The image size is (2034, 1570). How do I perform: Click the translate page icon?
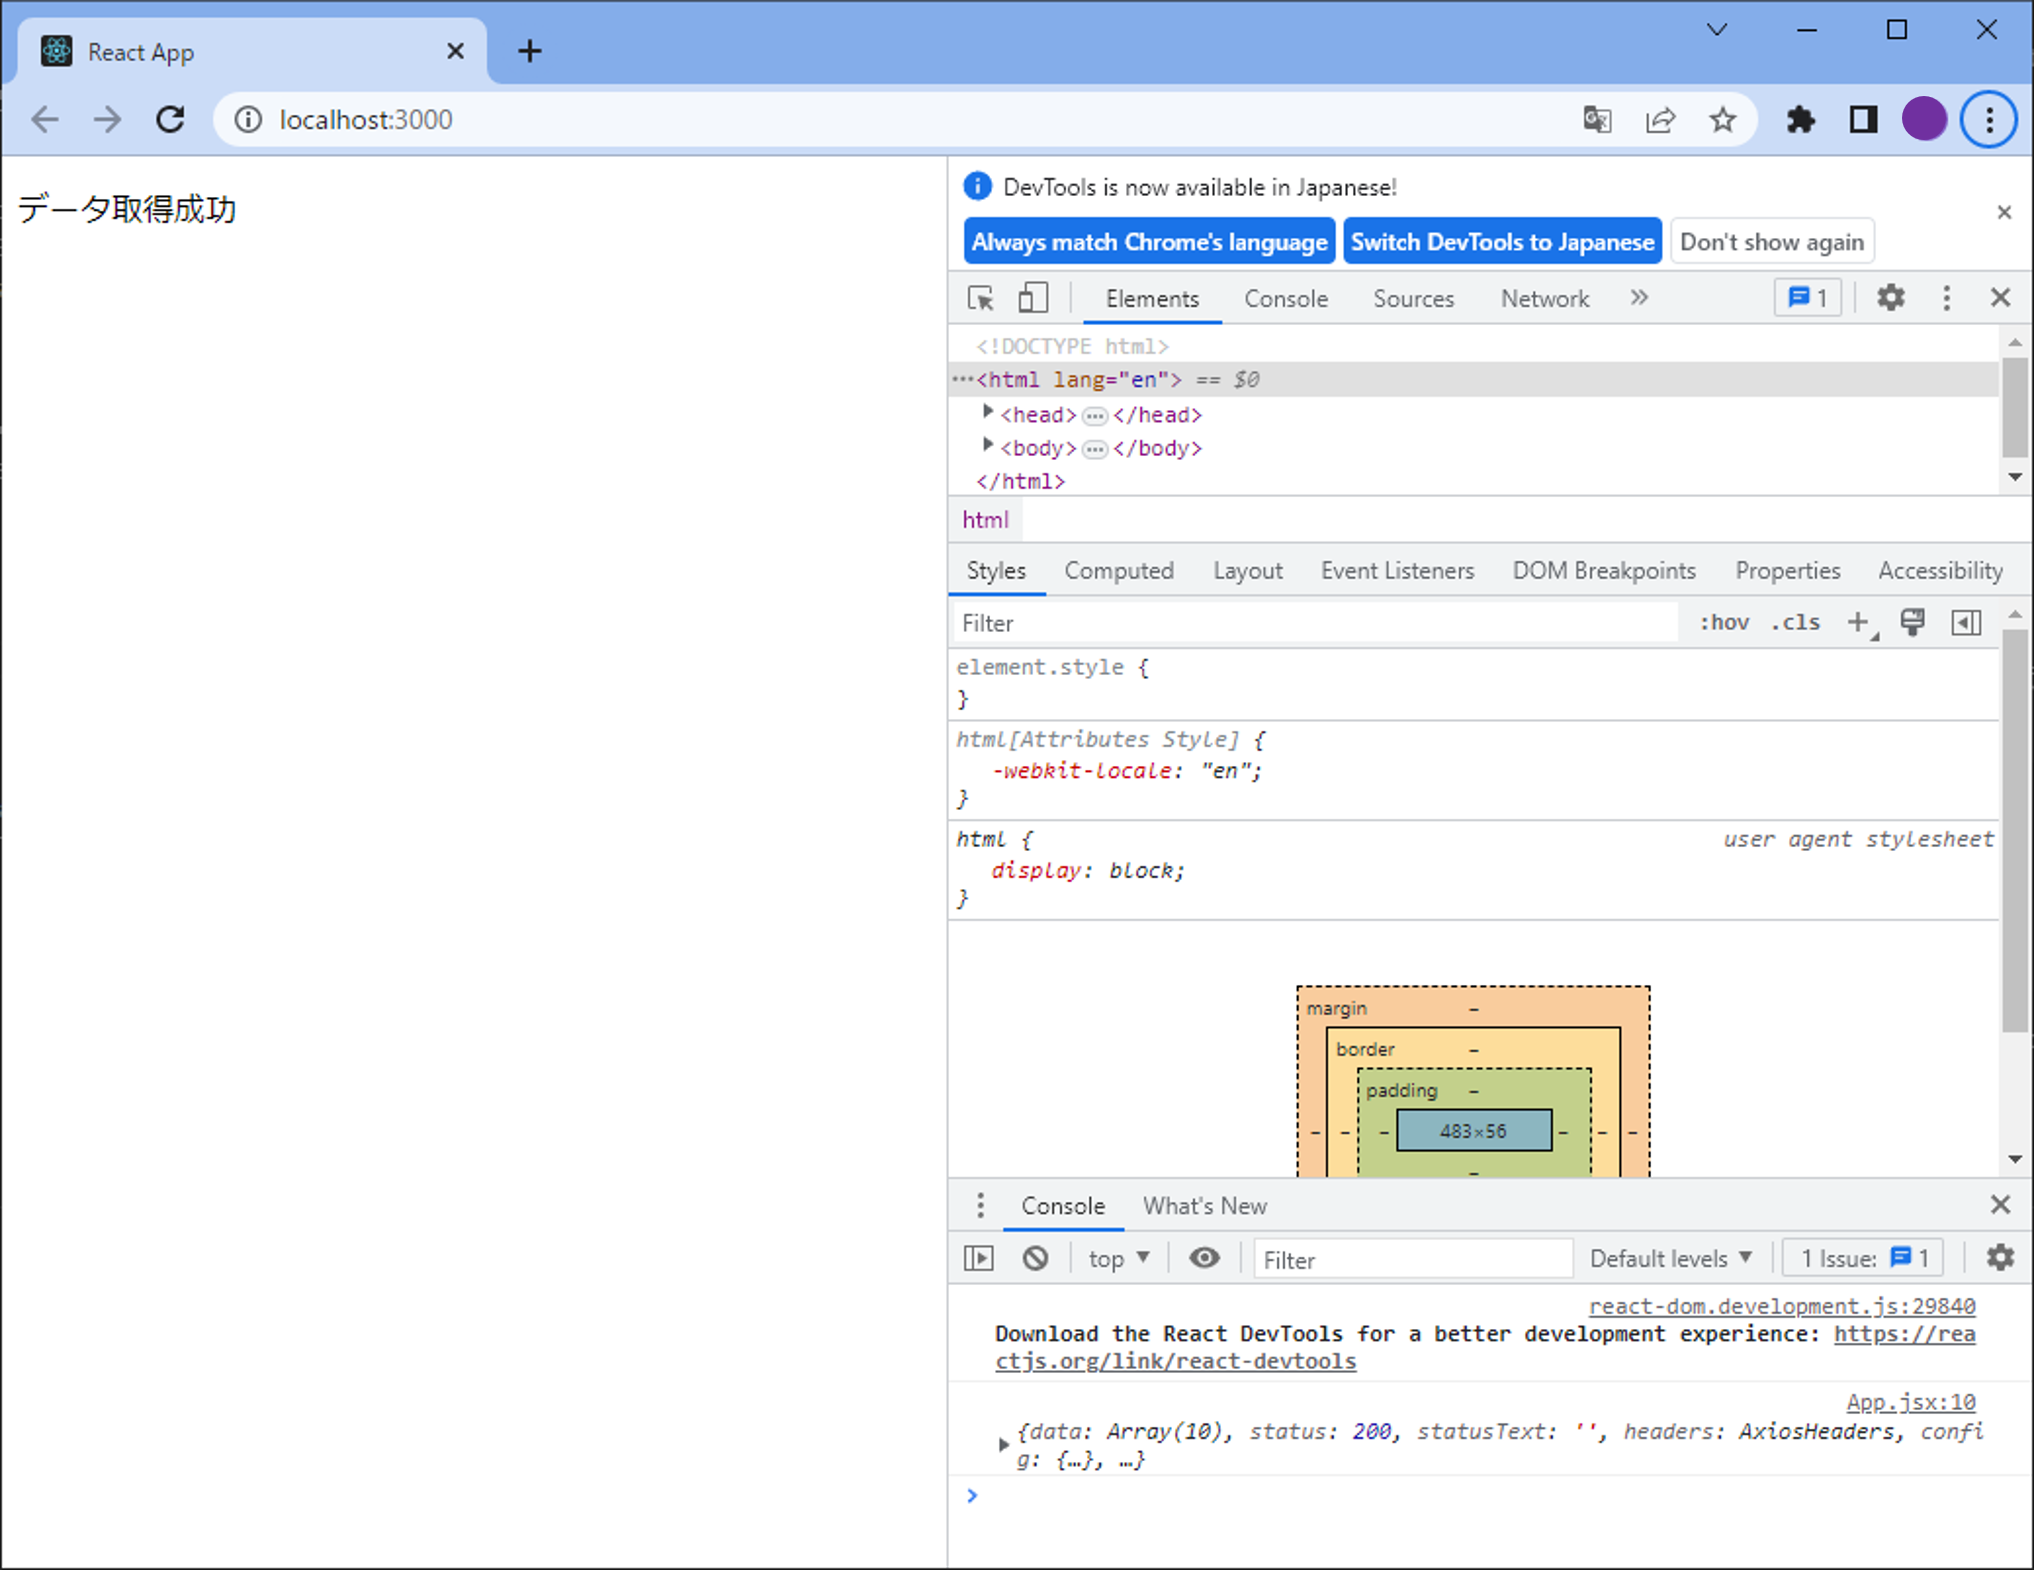[x=1598, y=120]
